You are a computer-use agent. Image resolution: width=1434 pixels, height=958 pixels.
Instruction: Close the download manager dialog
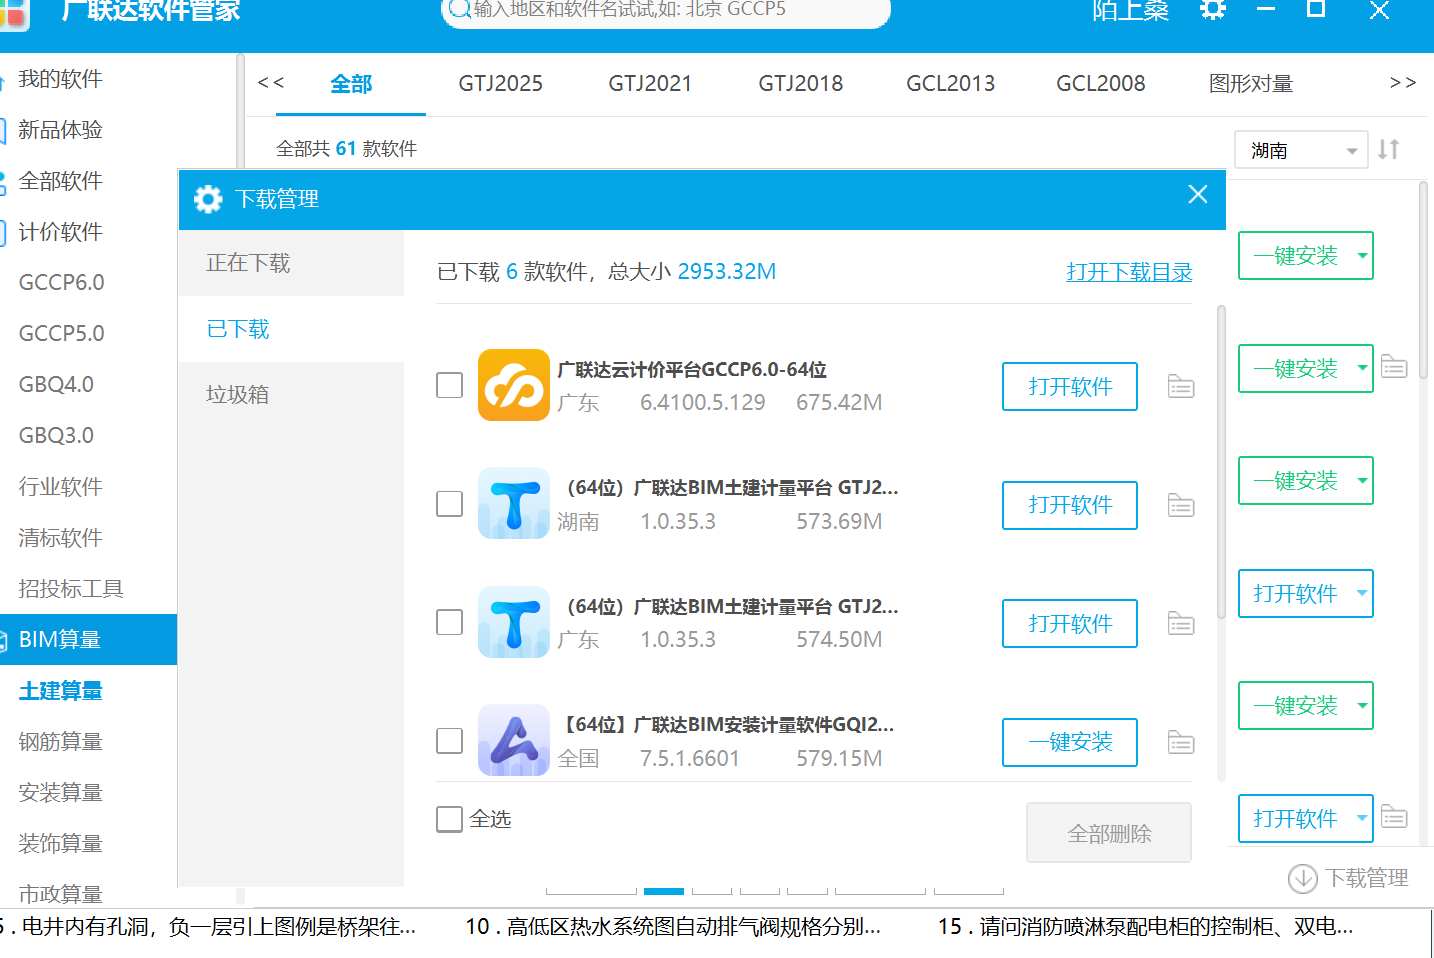pos(1198,195)
